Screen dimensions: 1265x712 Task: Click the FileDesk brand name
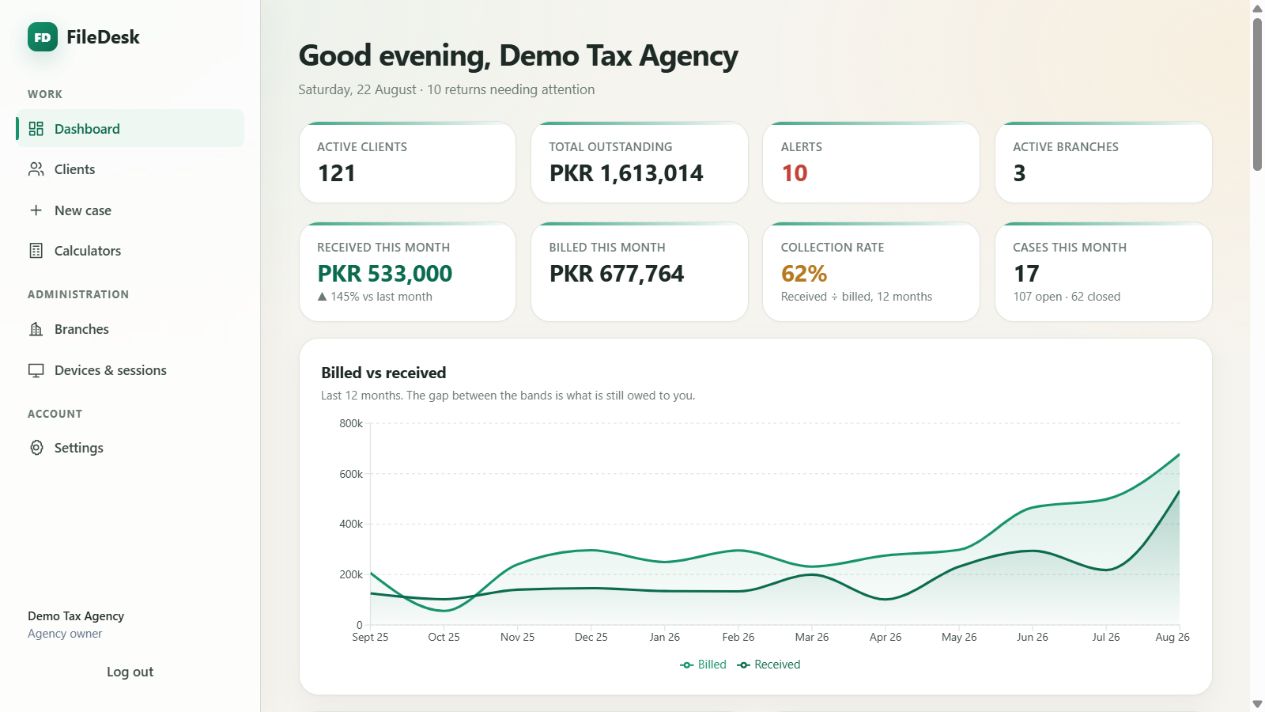(x=103, y=37)
